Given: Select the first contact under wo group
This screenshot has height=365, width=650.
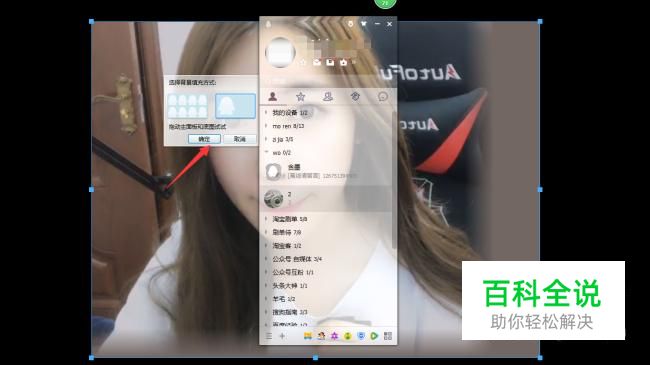Looking at the screenshot, I should pos(325,172).
